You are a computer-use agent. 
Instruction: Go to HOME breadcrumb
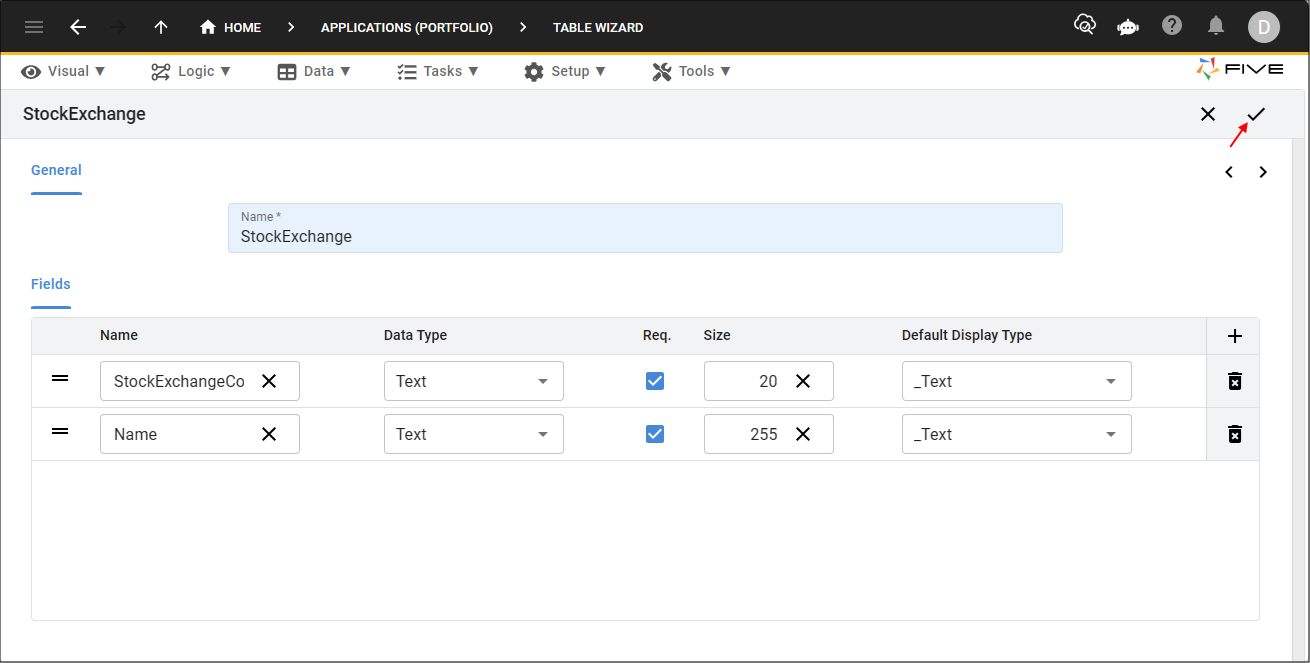tap(231, 27)
